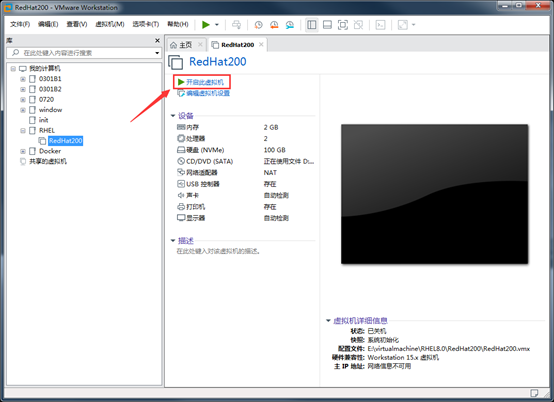Viewport: 554px width, 402px height.
Task: Enter full screen mode icon
Action: click(343, 25)
